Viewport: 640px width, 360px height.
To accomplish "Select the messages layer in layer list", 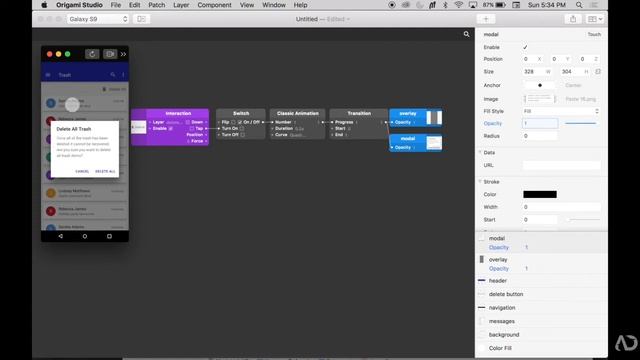I will pyautogui.click(x=541, y=321).
